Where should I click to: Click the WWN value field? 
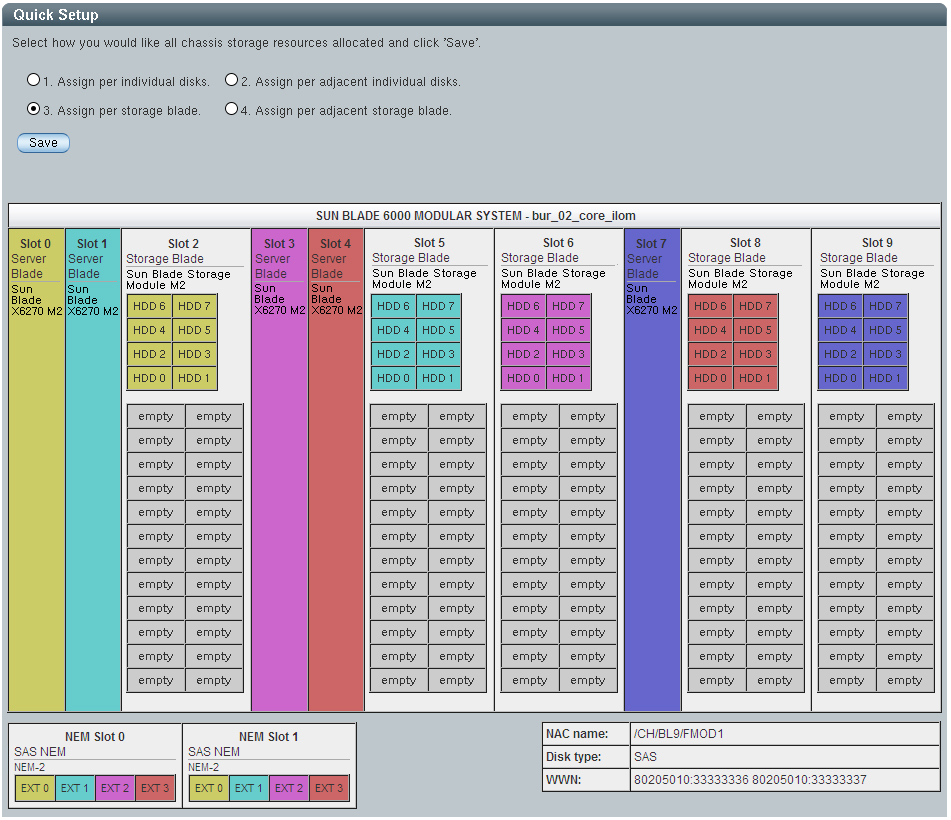tap(784, 780)
